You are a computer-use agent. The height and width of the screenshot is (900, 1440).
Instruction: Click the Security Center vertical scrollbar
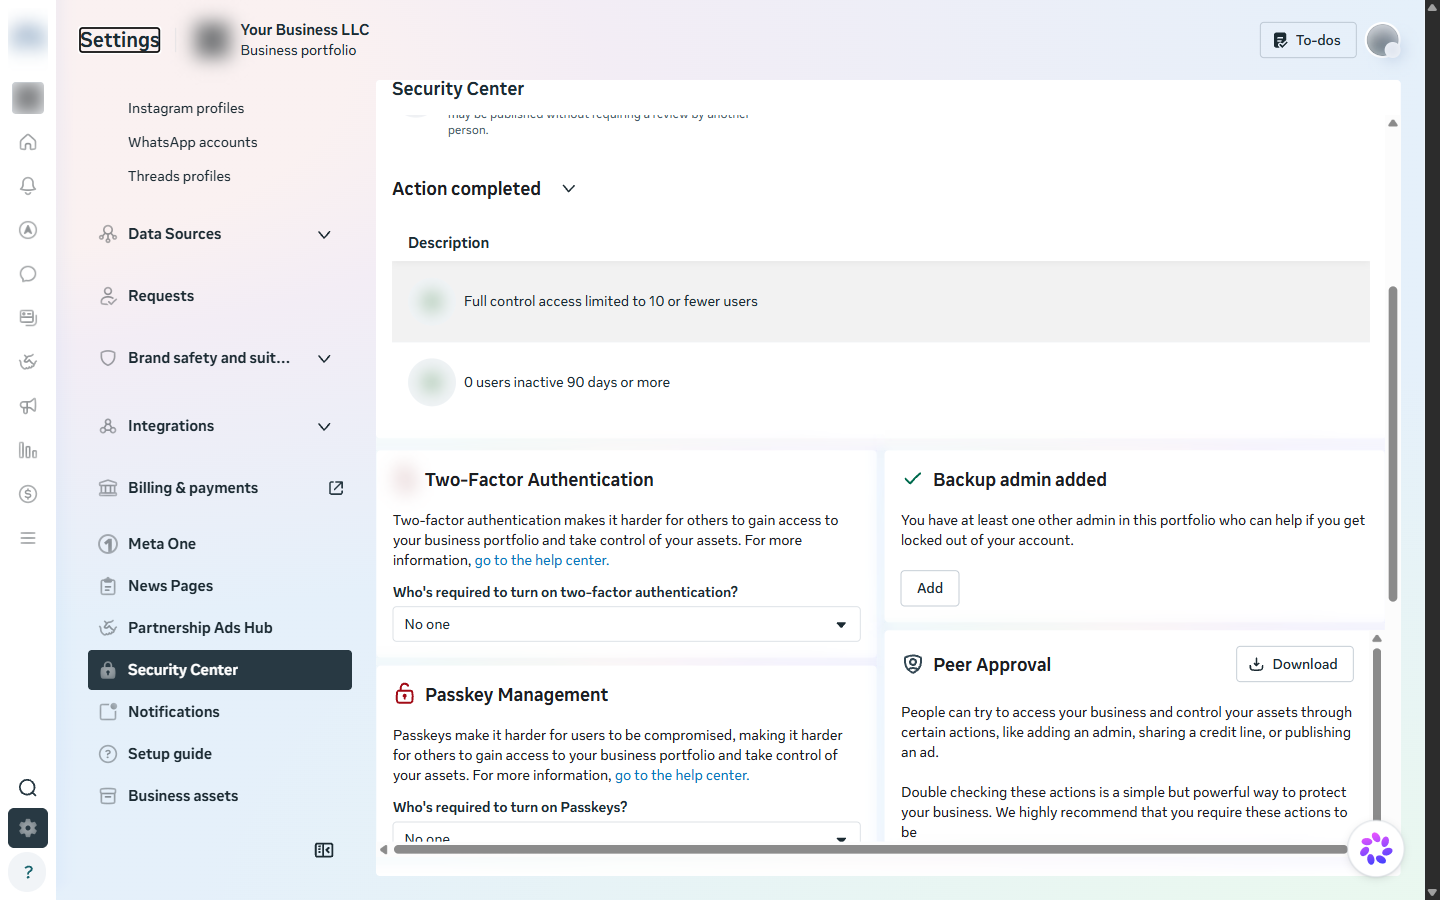[x=1393, y=444]
